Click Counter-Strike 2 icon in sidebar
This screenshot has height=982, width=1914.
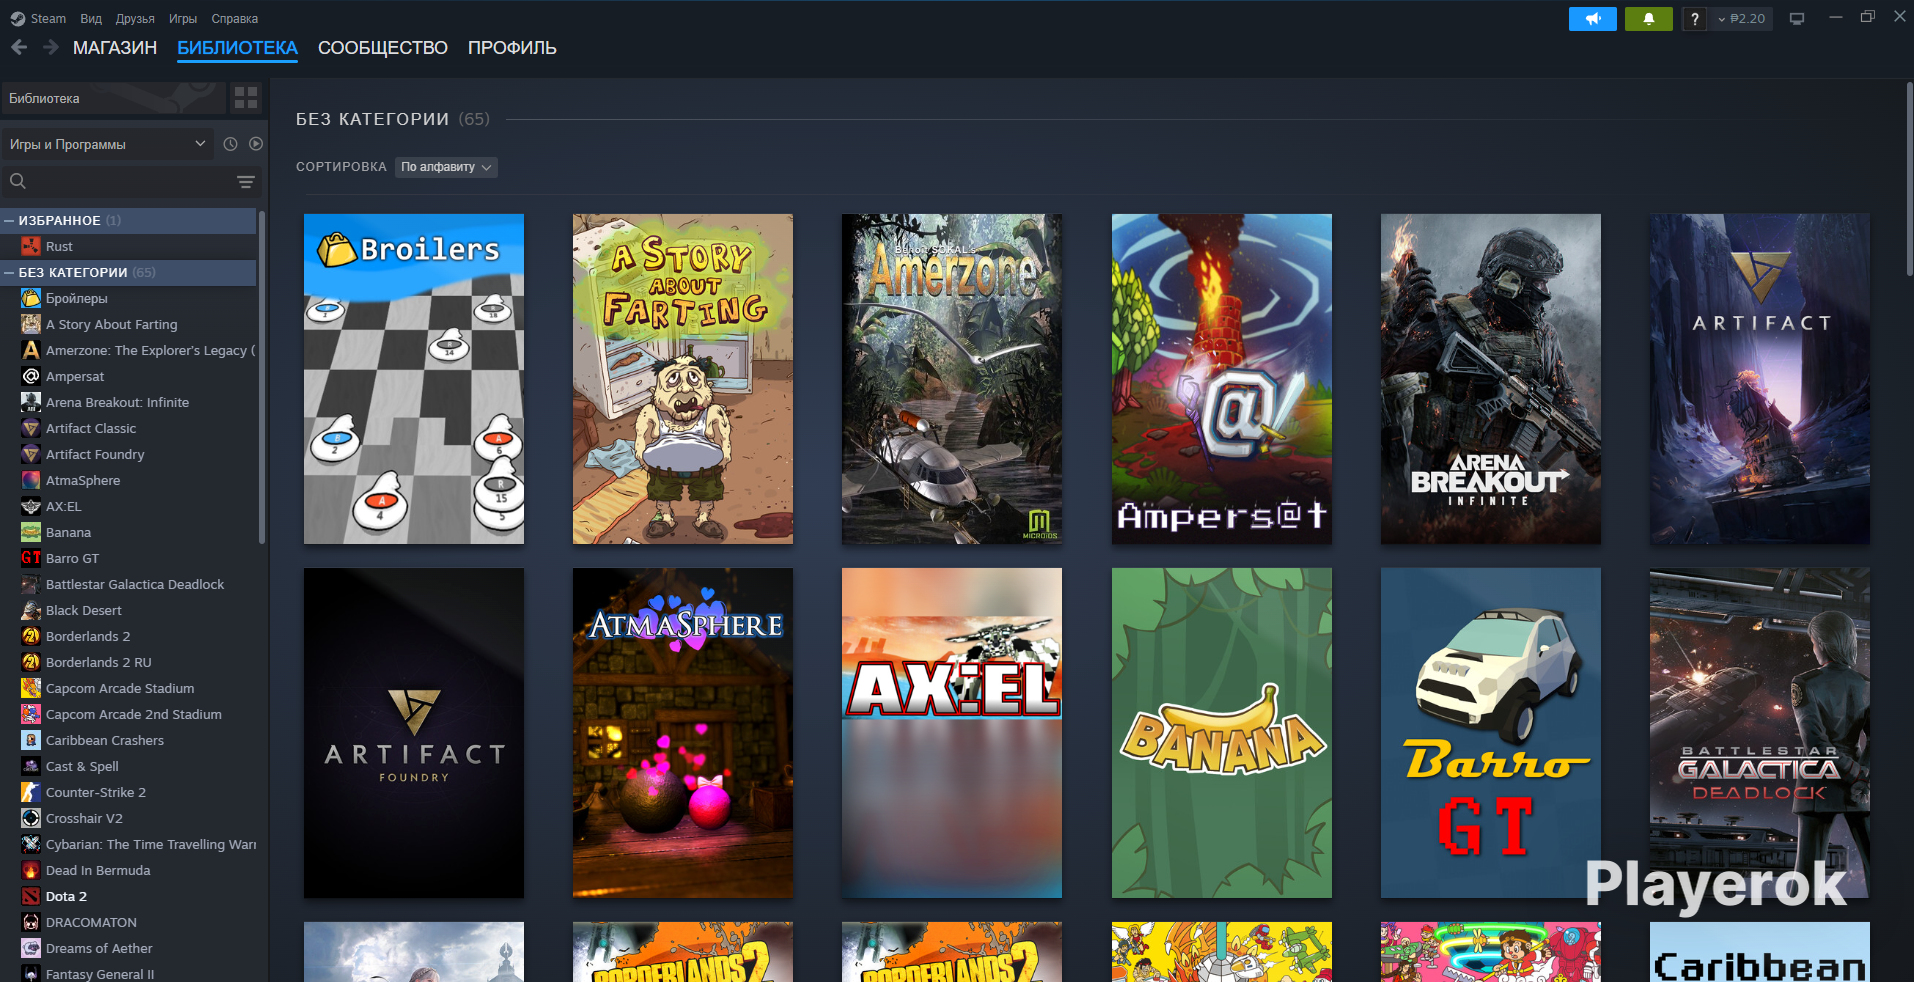click(31, 792)
